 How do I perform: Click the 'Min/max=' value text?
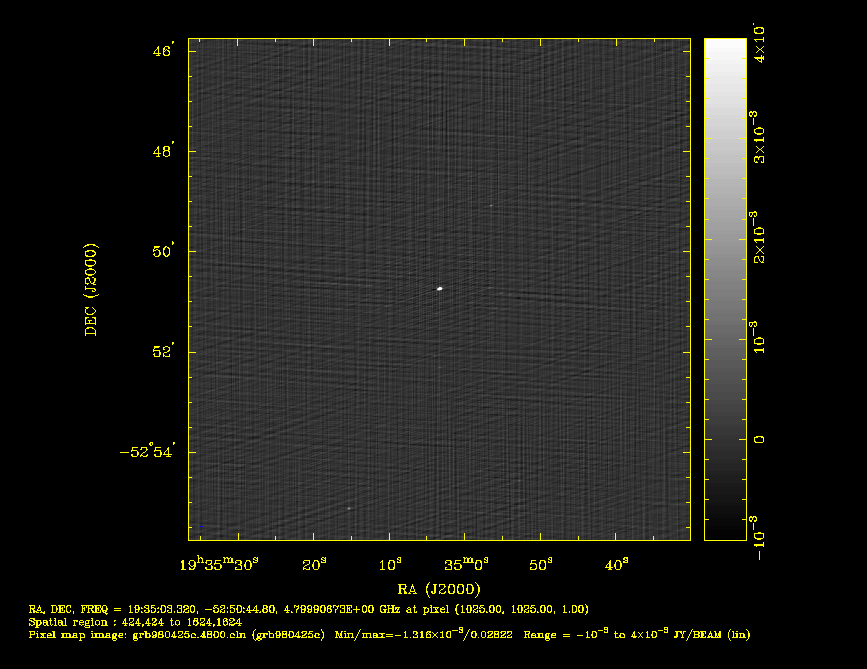click(x=424, y=635)
